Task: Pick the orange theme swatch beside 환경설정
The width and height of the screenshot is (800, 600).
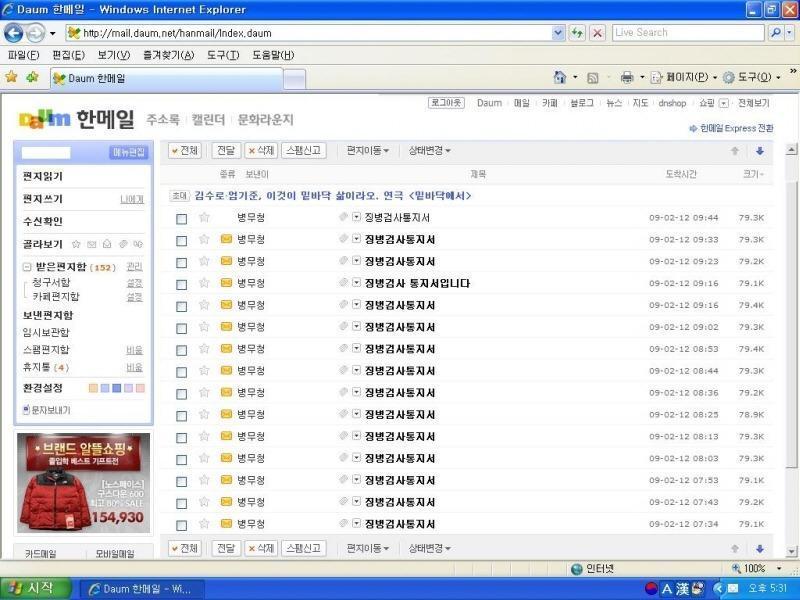Action: 93,388
